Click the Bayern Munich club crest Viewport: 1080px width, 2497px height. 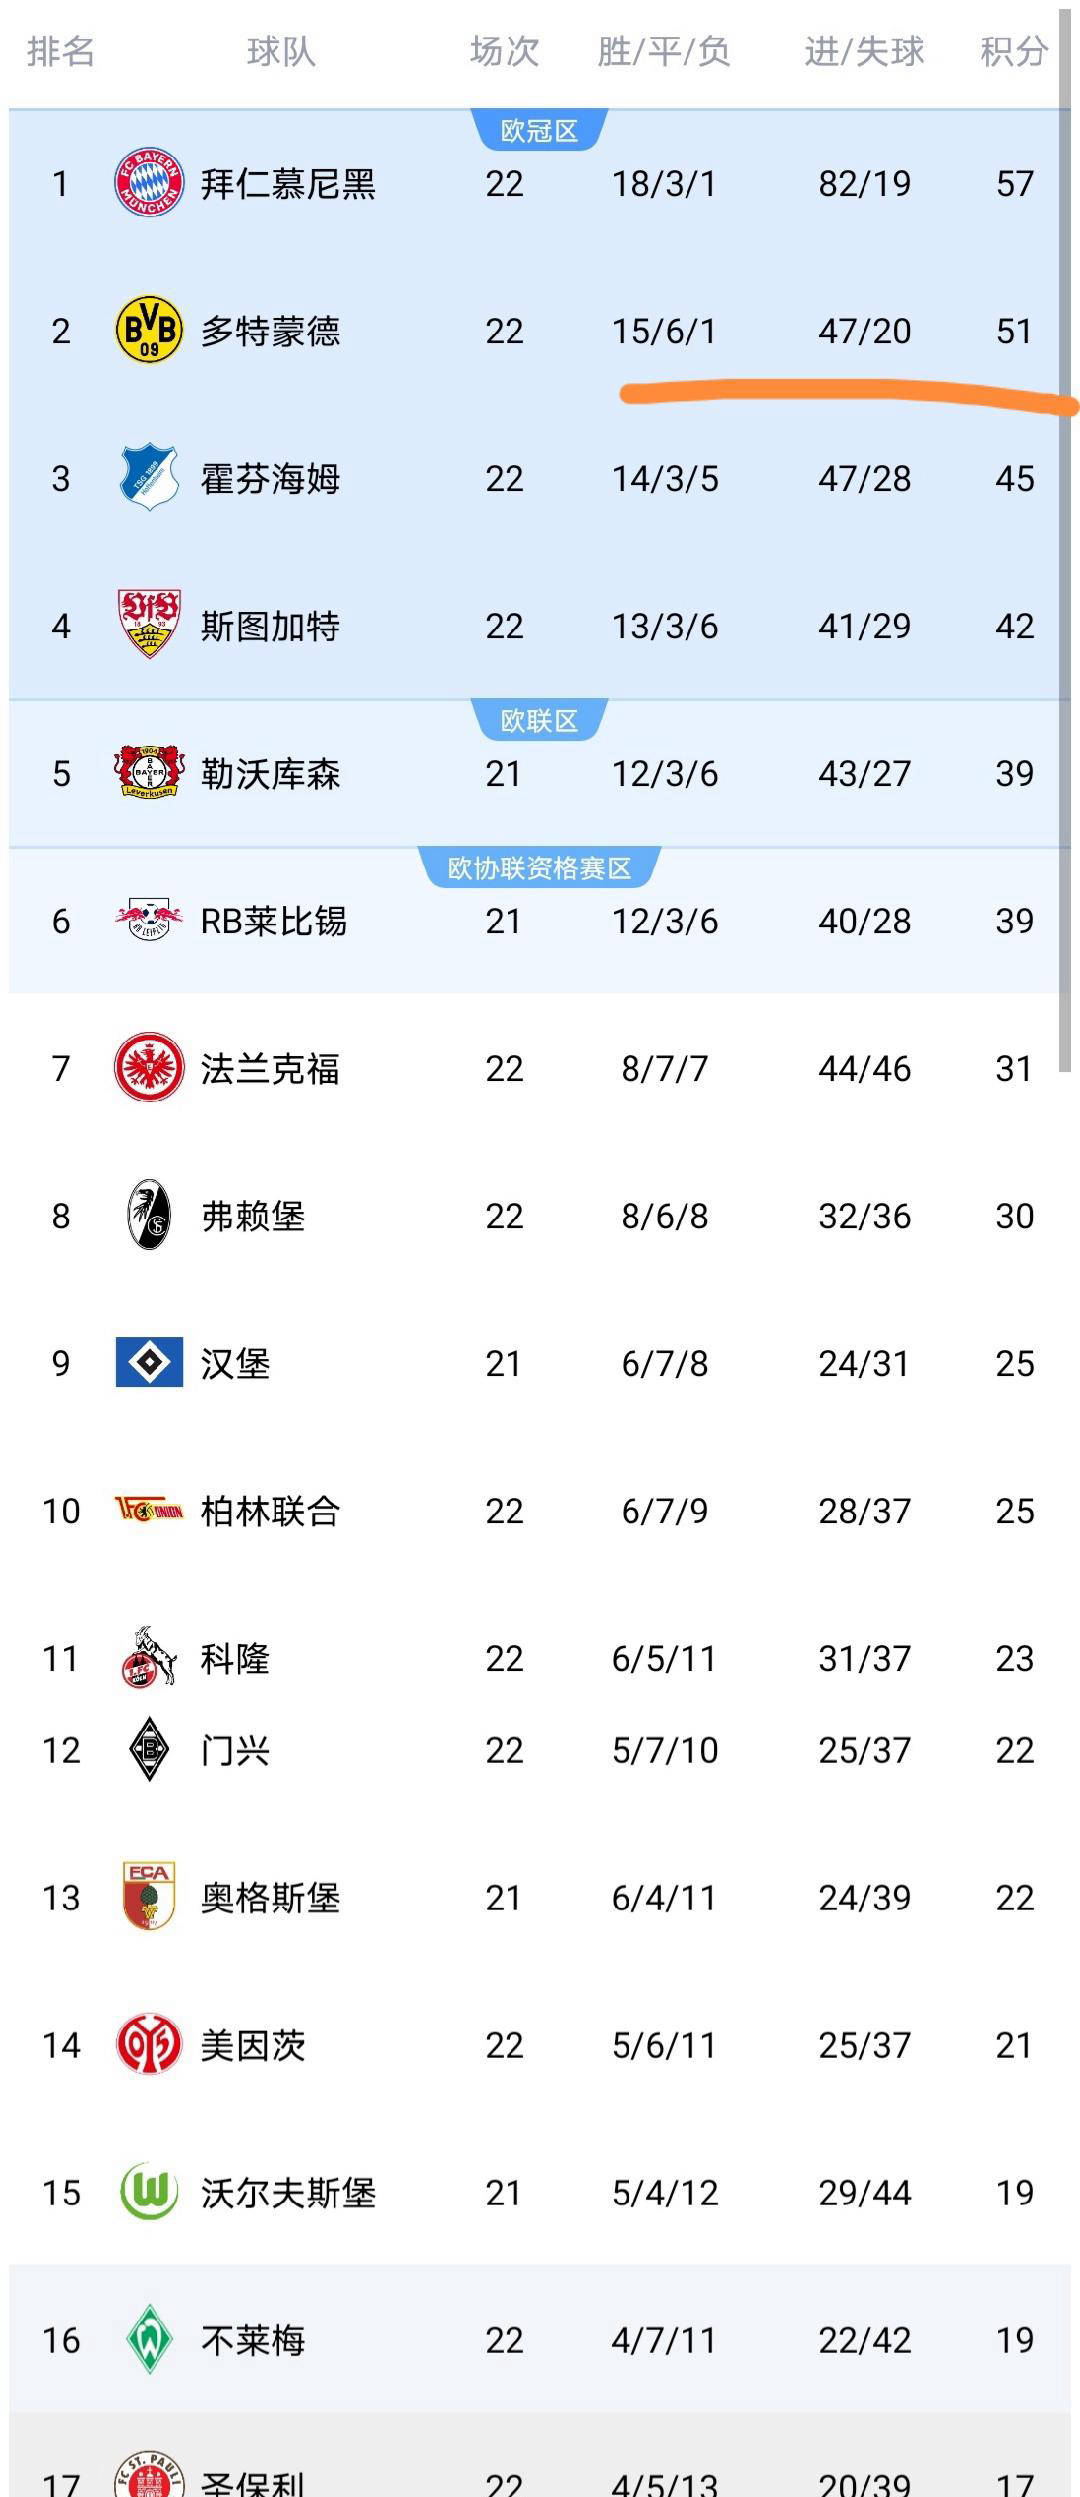pos(149,183)
